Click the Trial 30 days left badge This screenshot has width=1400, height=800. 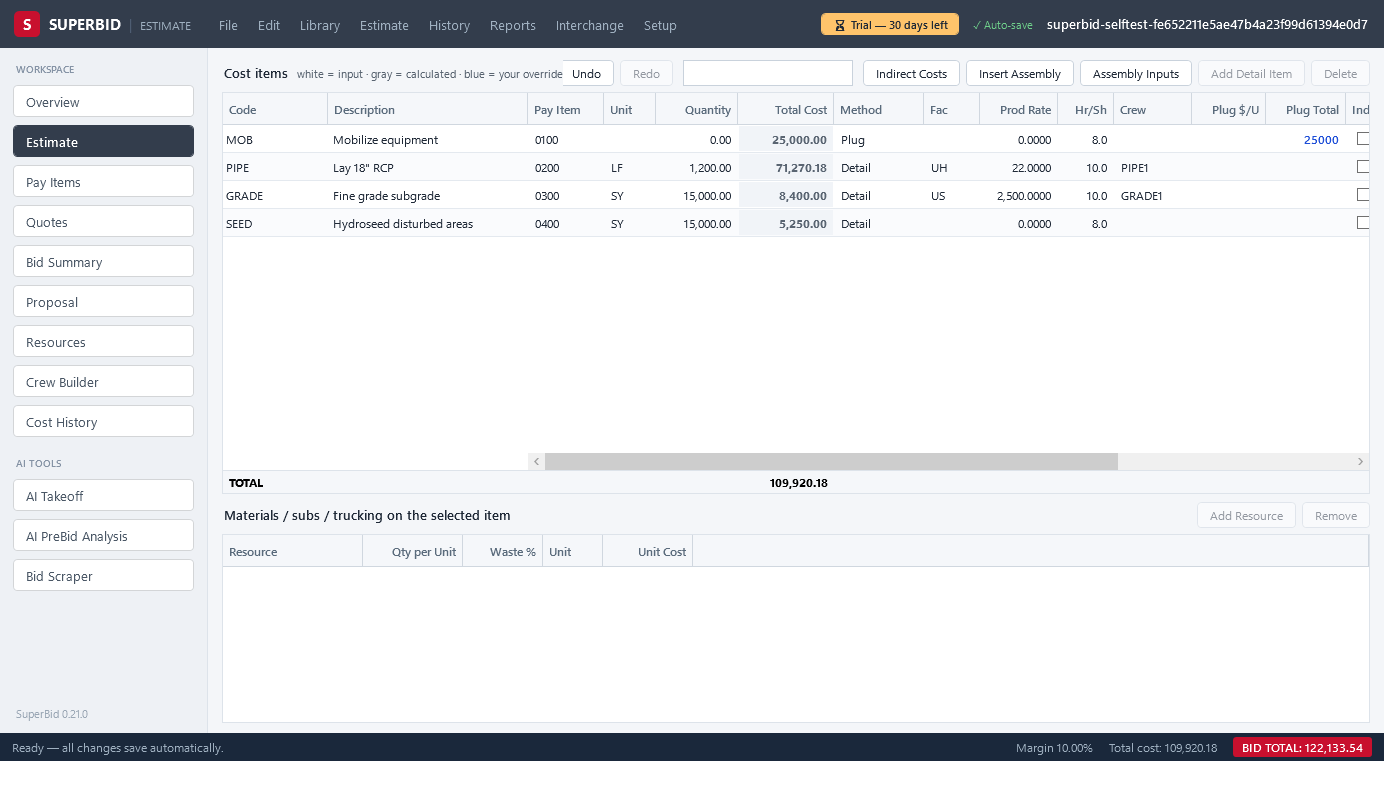(890, 25)
